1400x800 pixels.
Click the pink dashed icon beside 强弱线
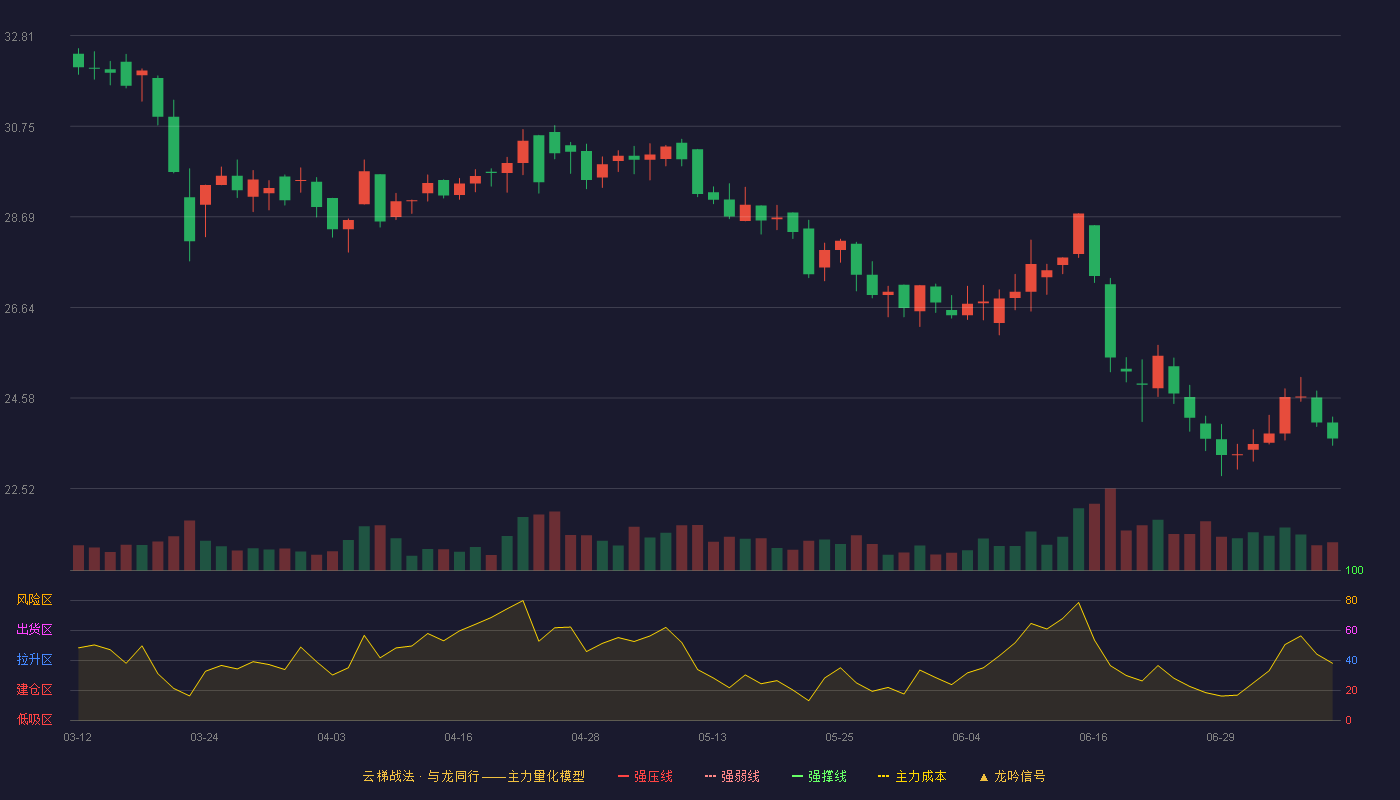[x=710, y=776]
